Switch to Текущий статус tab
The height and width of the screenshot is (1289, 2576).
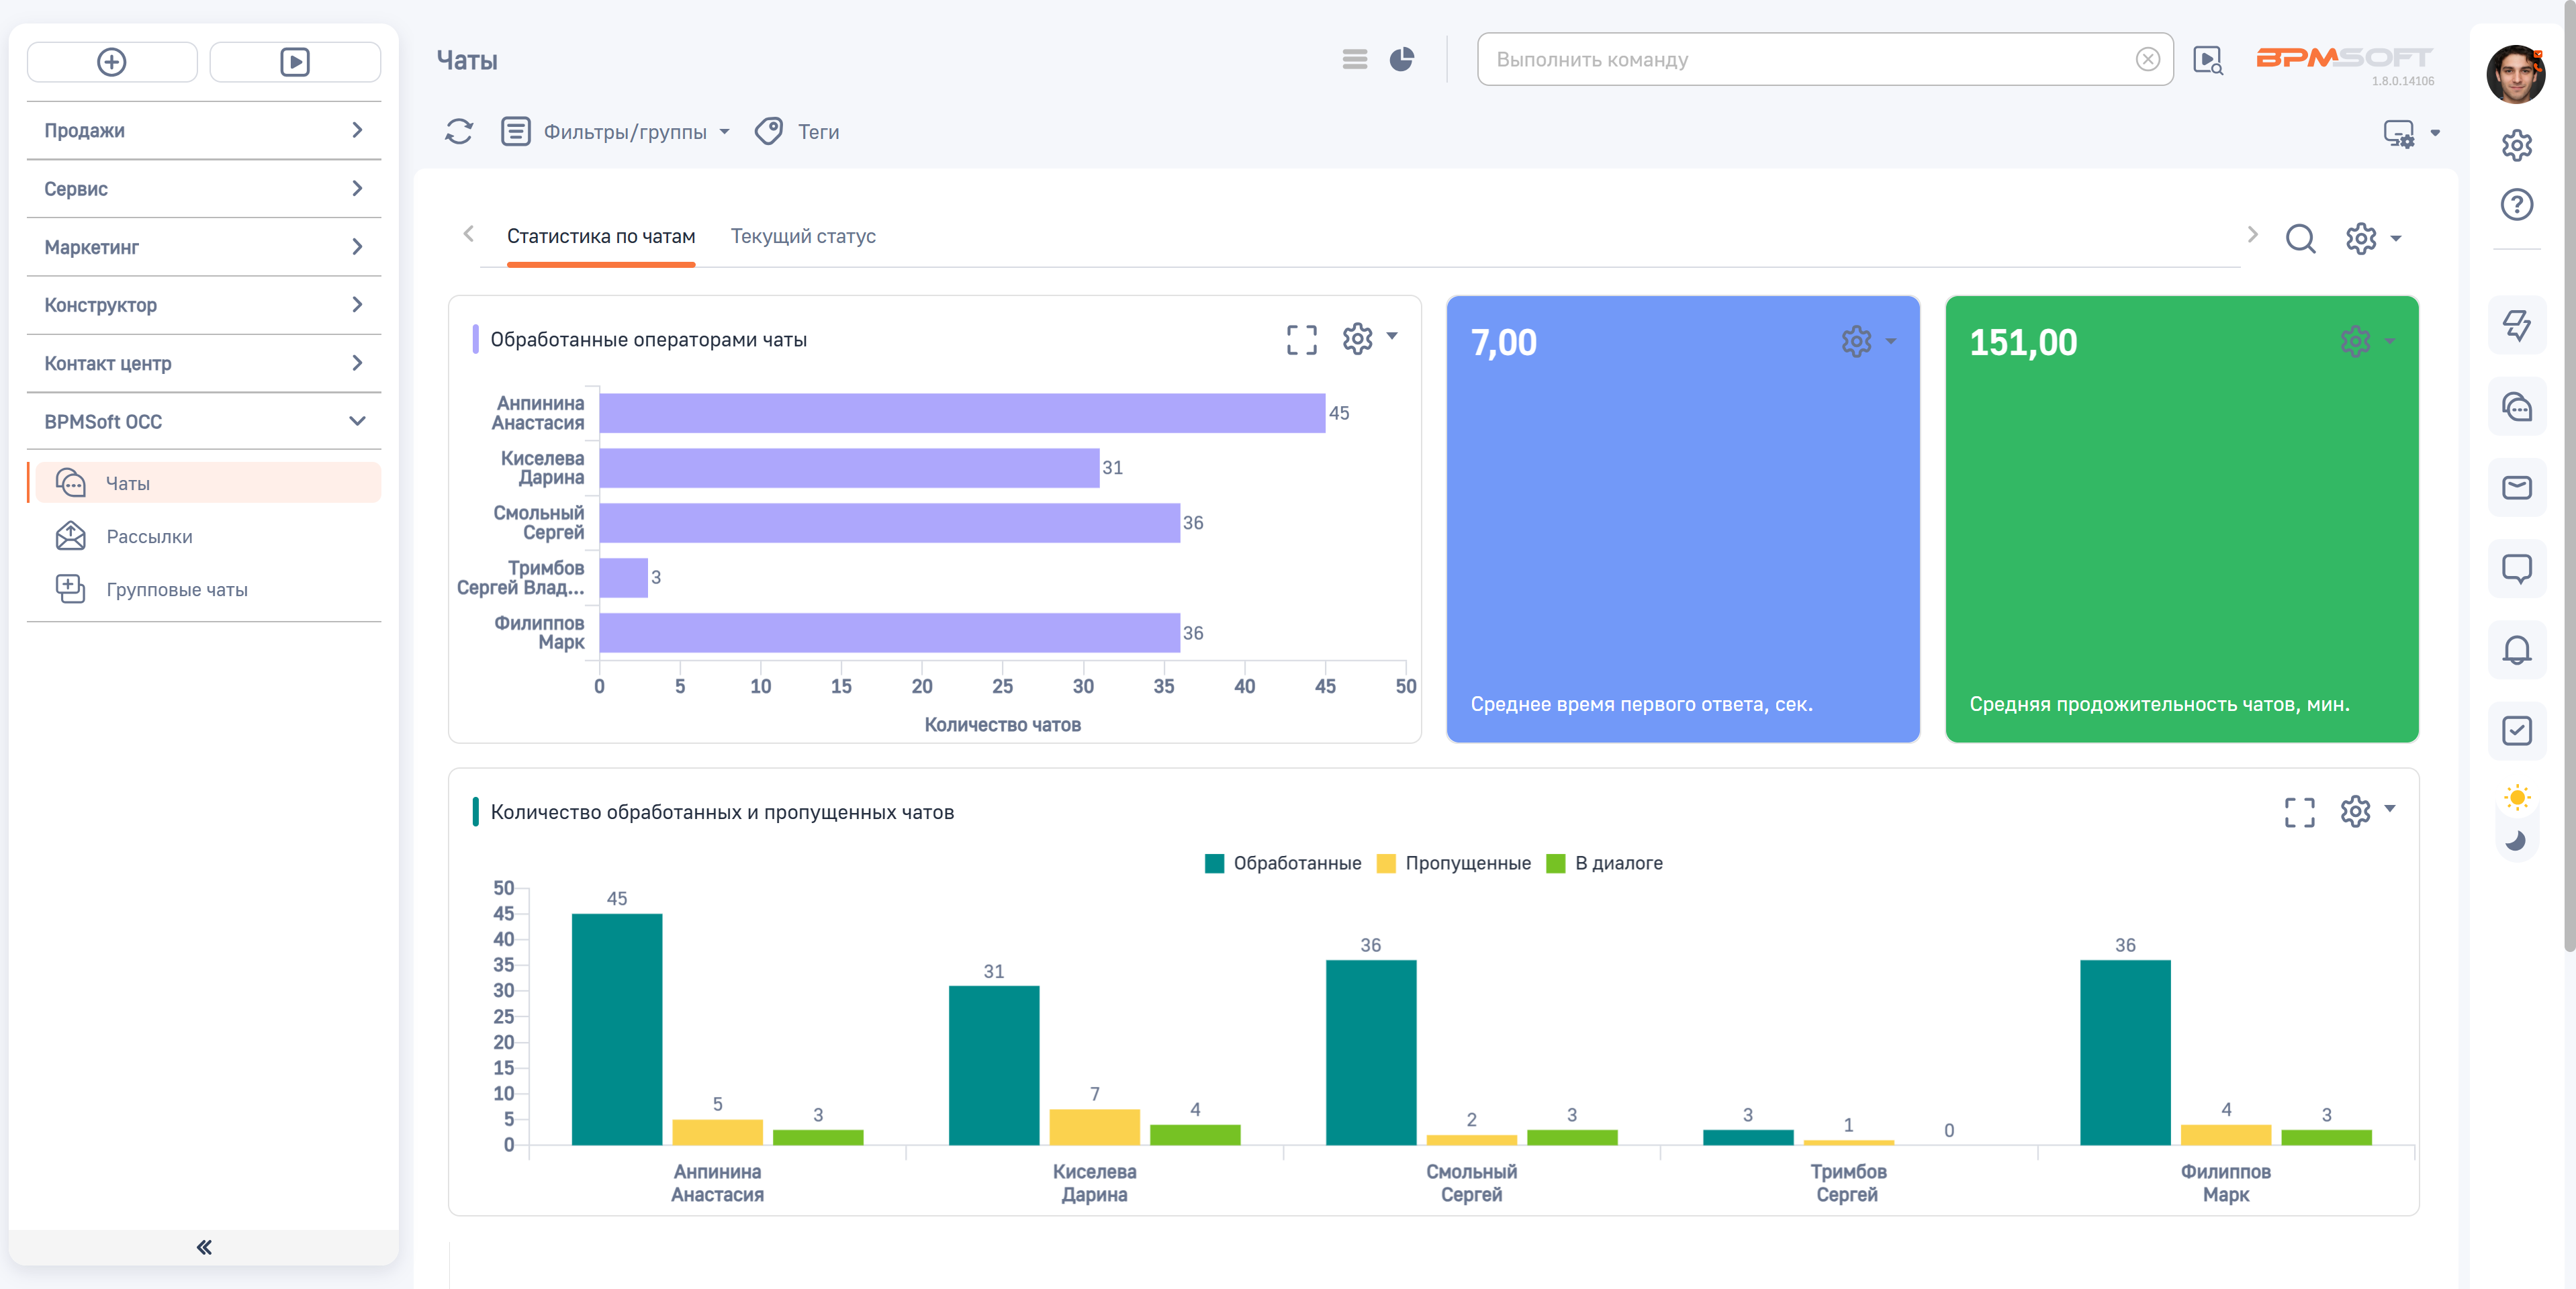coord(802,236)
